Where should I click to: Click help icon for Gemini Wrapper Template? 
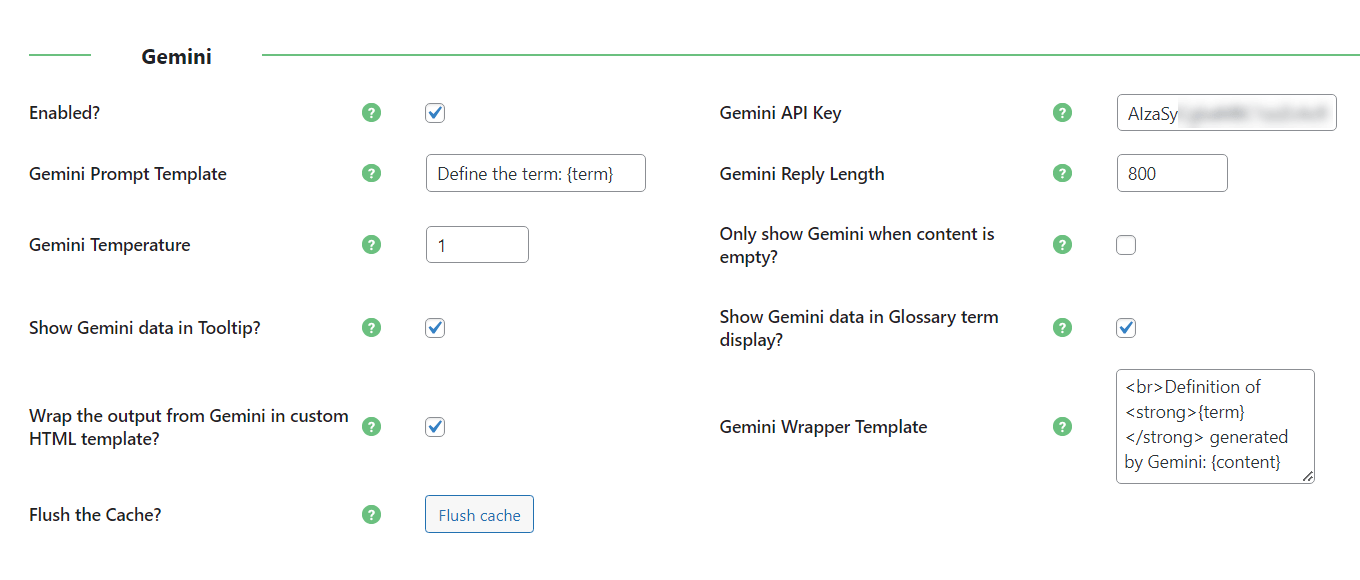pyautogui.click(x=1063, y=427)
